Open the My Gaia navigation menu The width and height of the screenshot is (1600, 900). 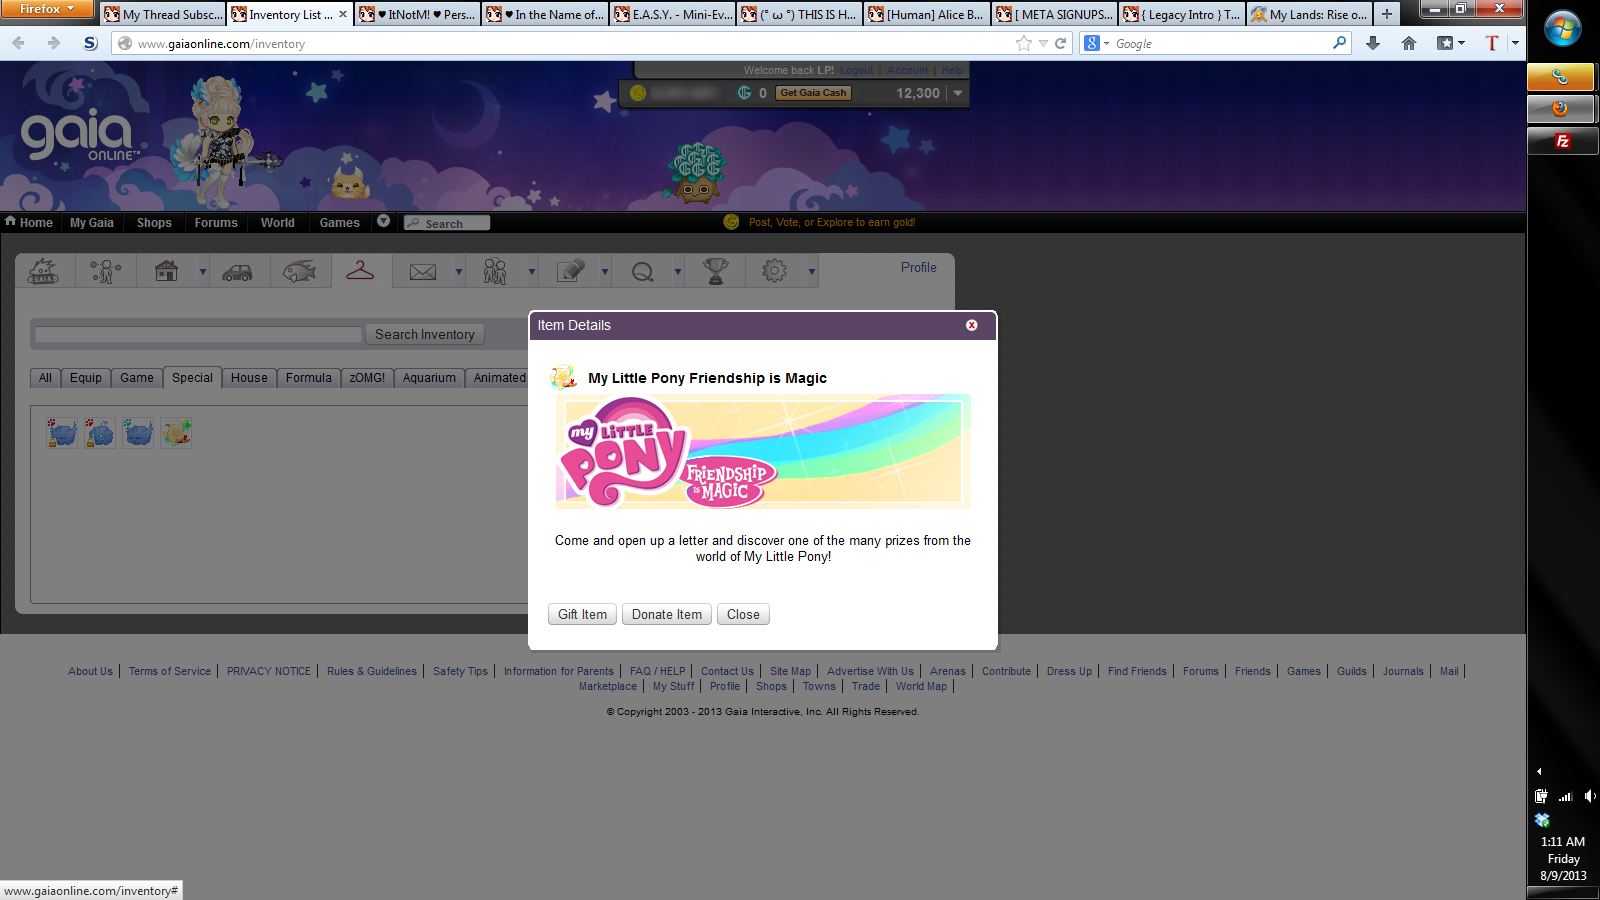coord(92,223)
